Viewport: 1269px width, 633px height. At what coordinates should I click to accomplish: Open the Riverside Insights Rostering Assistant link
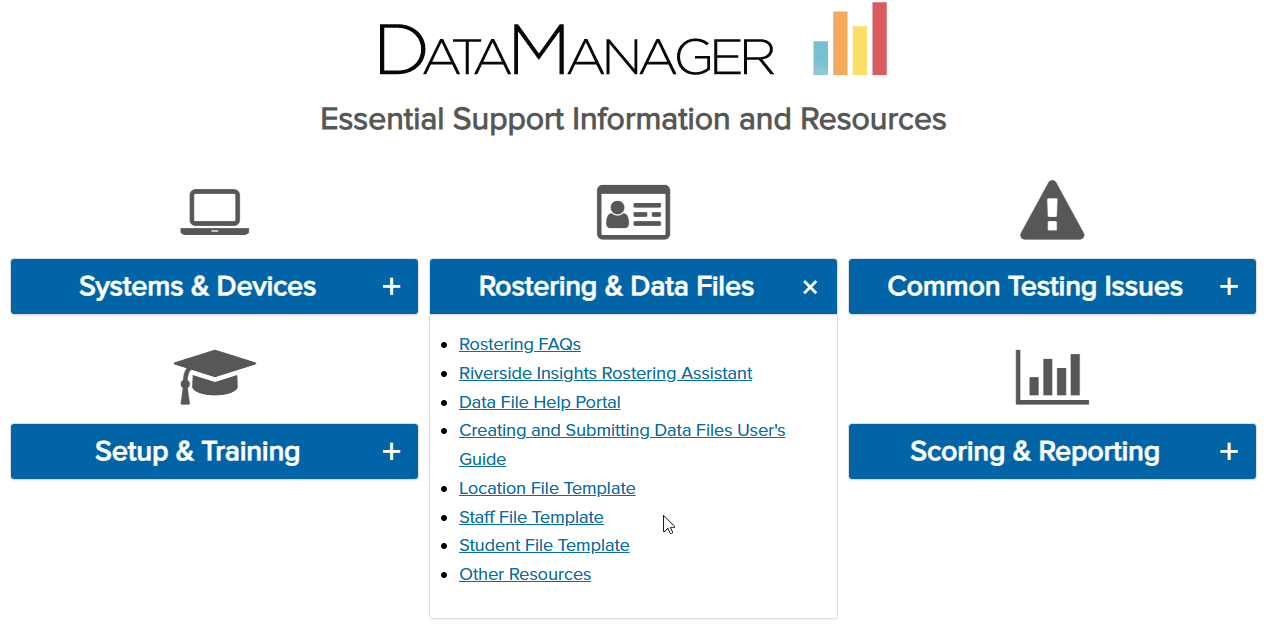pyautogui.click(x=605, y=372)
